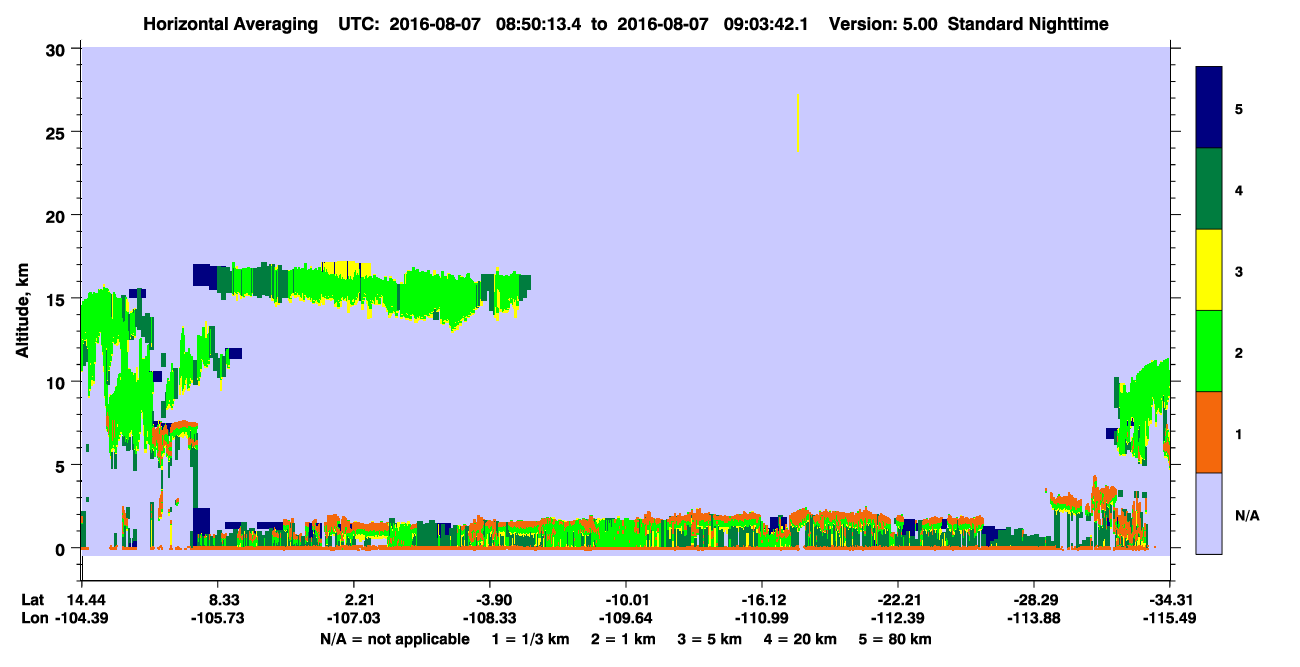Viewport: 1300px width, 667px height.
Task: Click the y-axis tick label 5
Action: click(62, 465)
